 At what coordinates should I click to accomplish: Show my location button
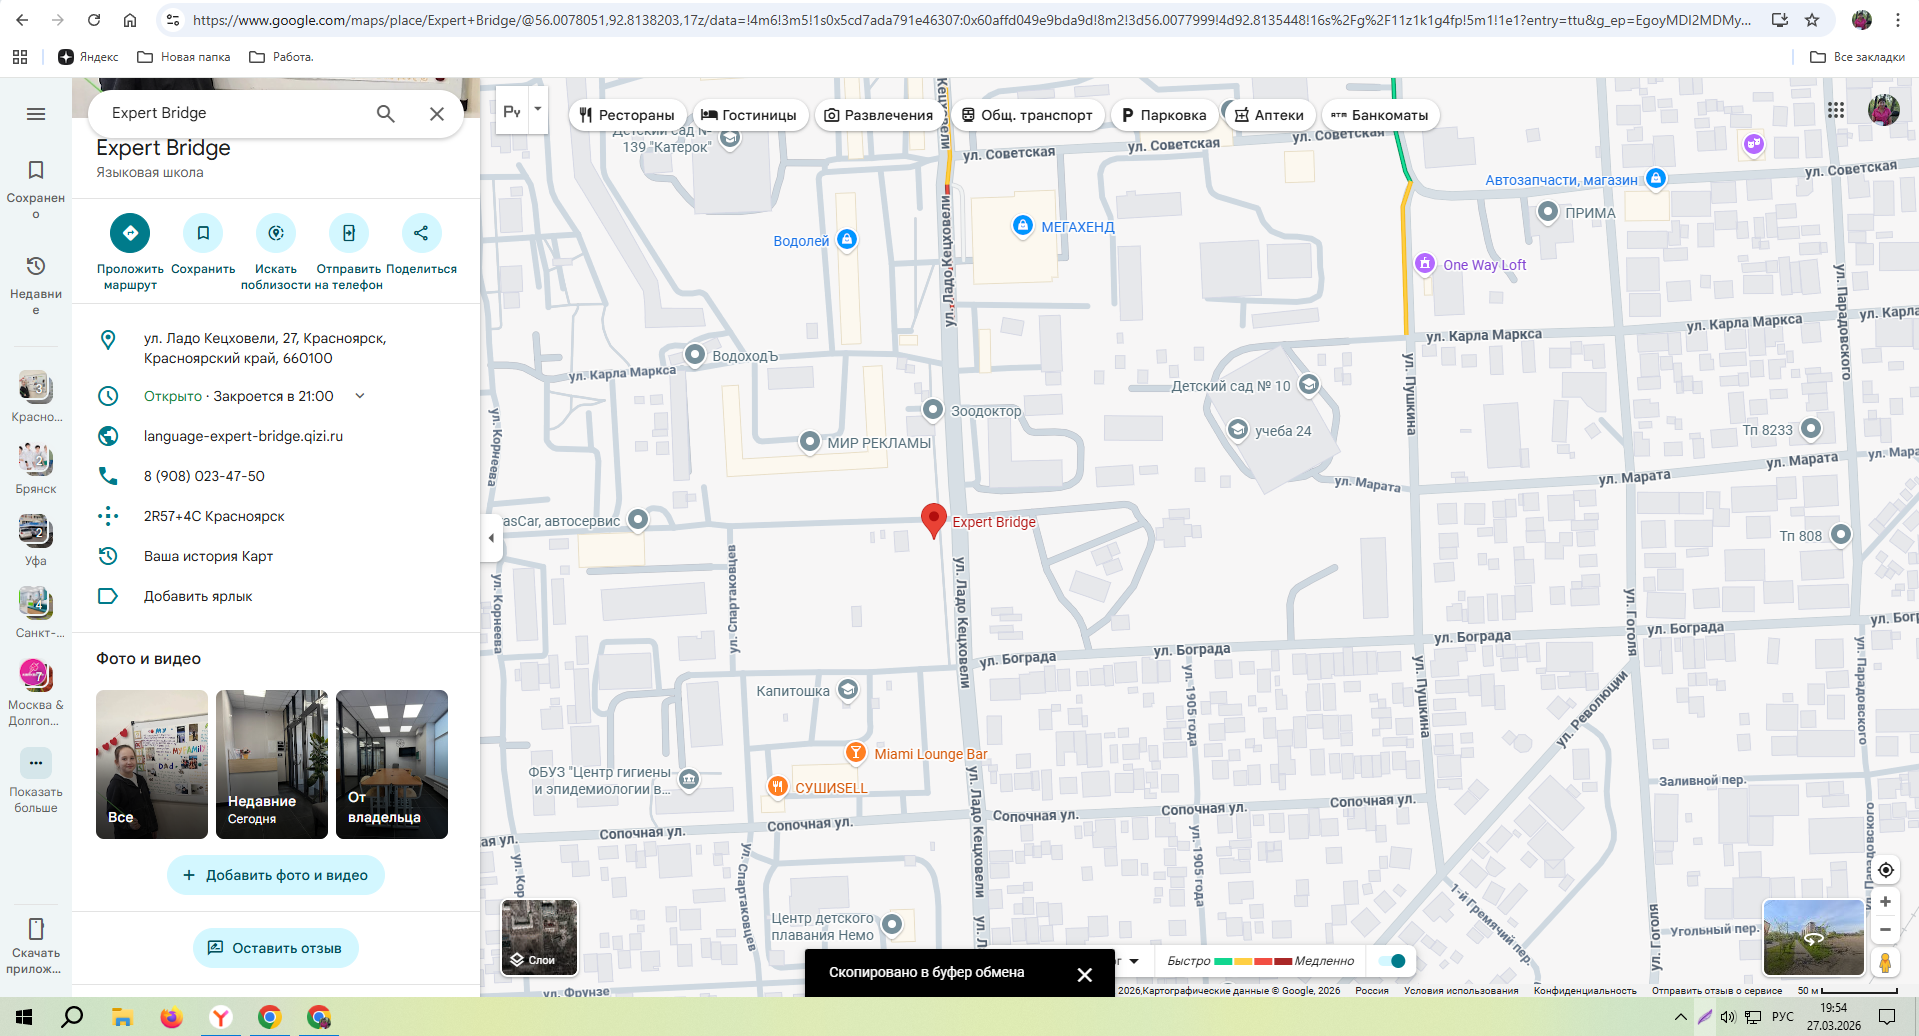pyautogui.click(x=1885, y=870)
